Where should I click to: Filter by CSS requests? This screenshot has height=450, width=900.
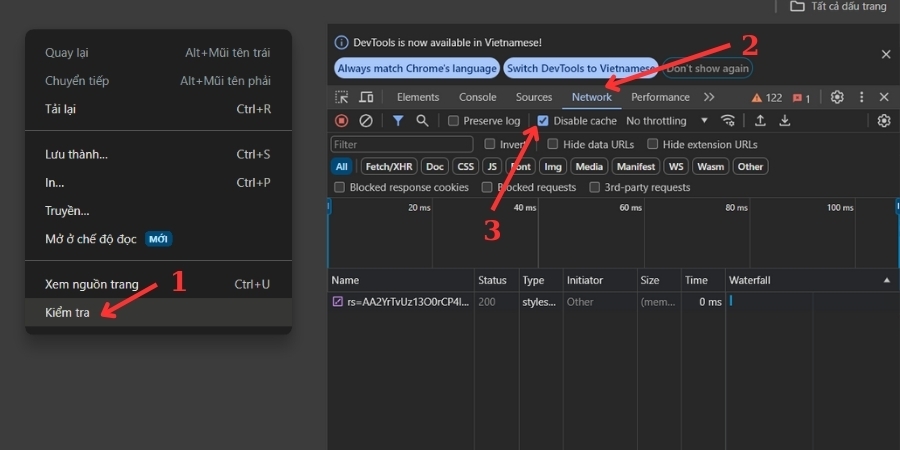[x=465, y=166]
